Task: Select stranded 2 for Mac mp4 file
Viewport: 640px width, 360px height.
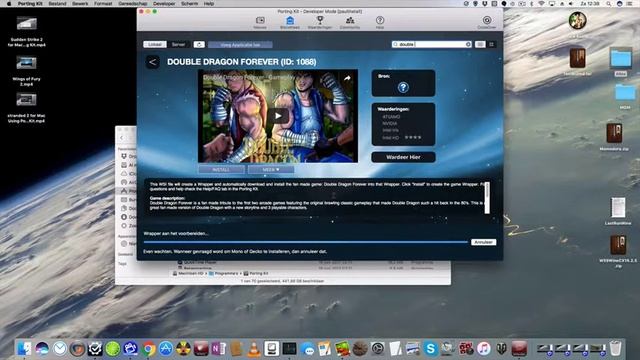Action: point(27,107)
